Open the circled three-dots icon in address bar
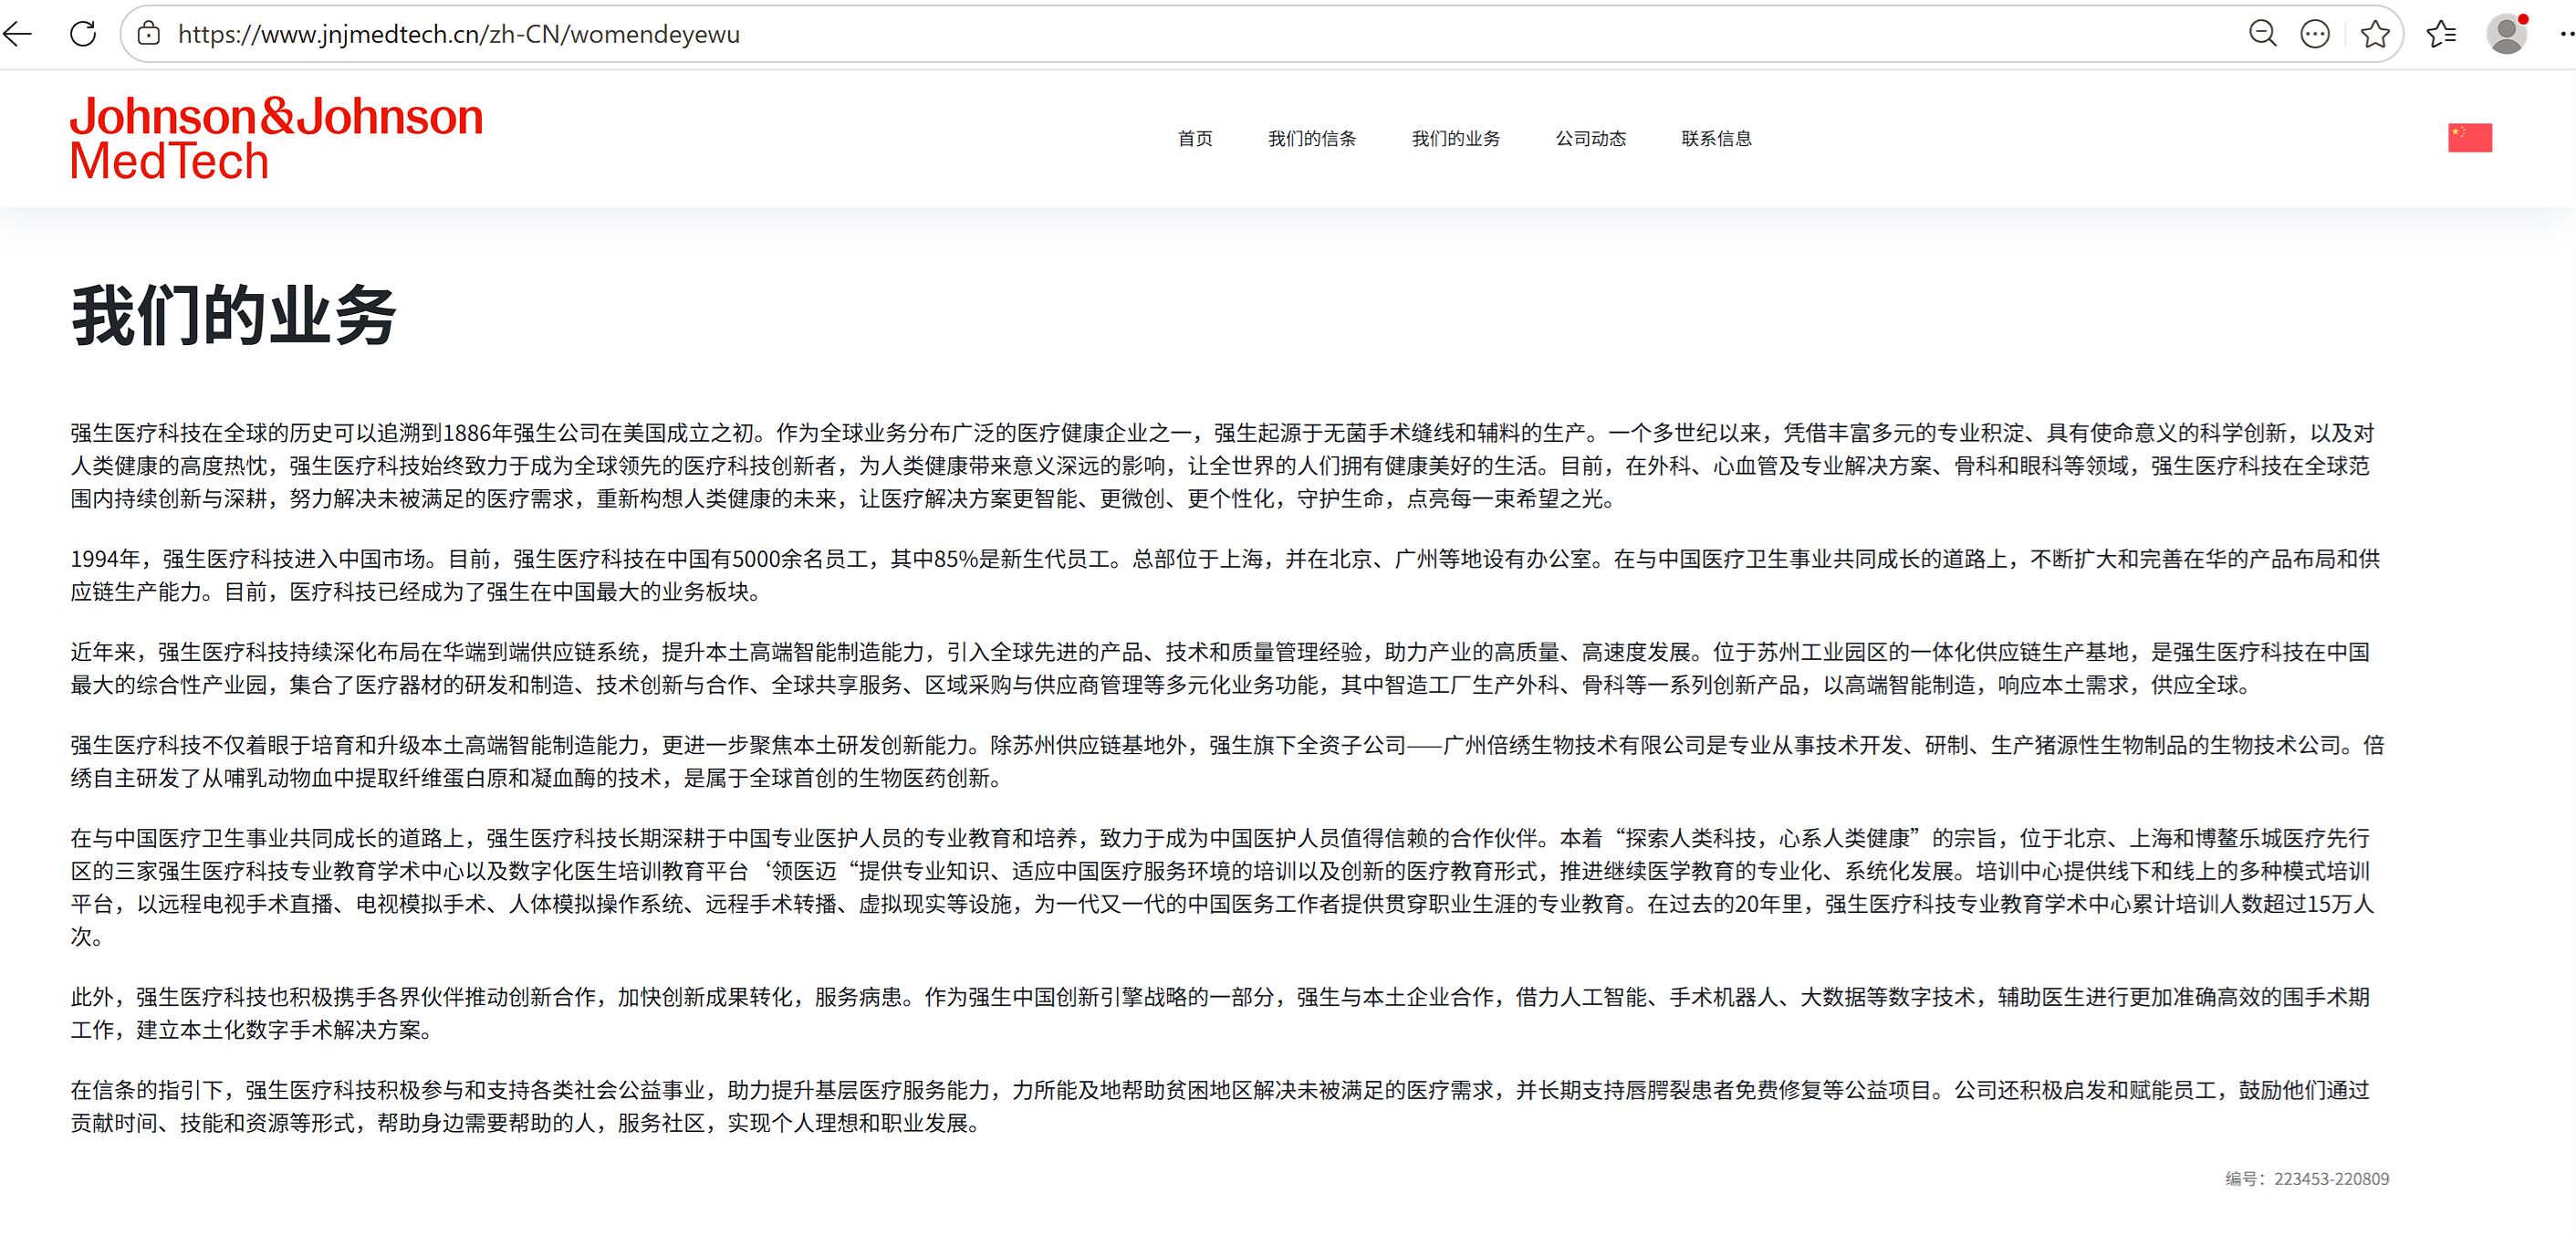2576x1236 pixels. [x=2315, y=34]
